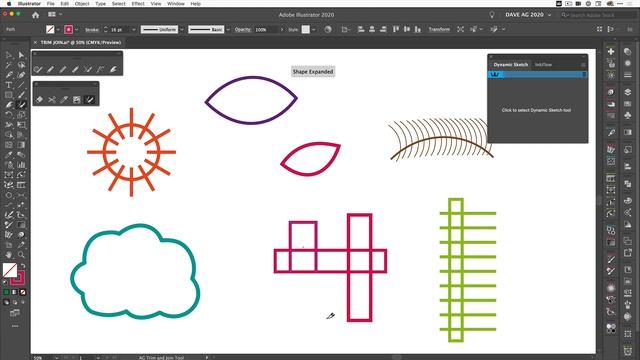Click the Isolate Selected Object icon
Screen dimensions: 640x360
[460, 29]
